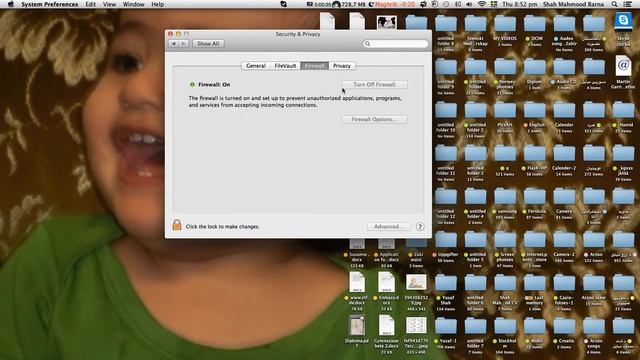Open the Croatia folder

pos(564,327)
